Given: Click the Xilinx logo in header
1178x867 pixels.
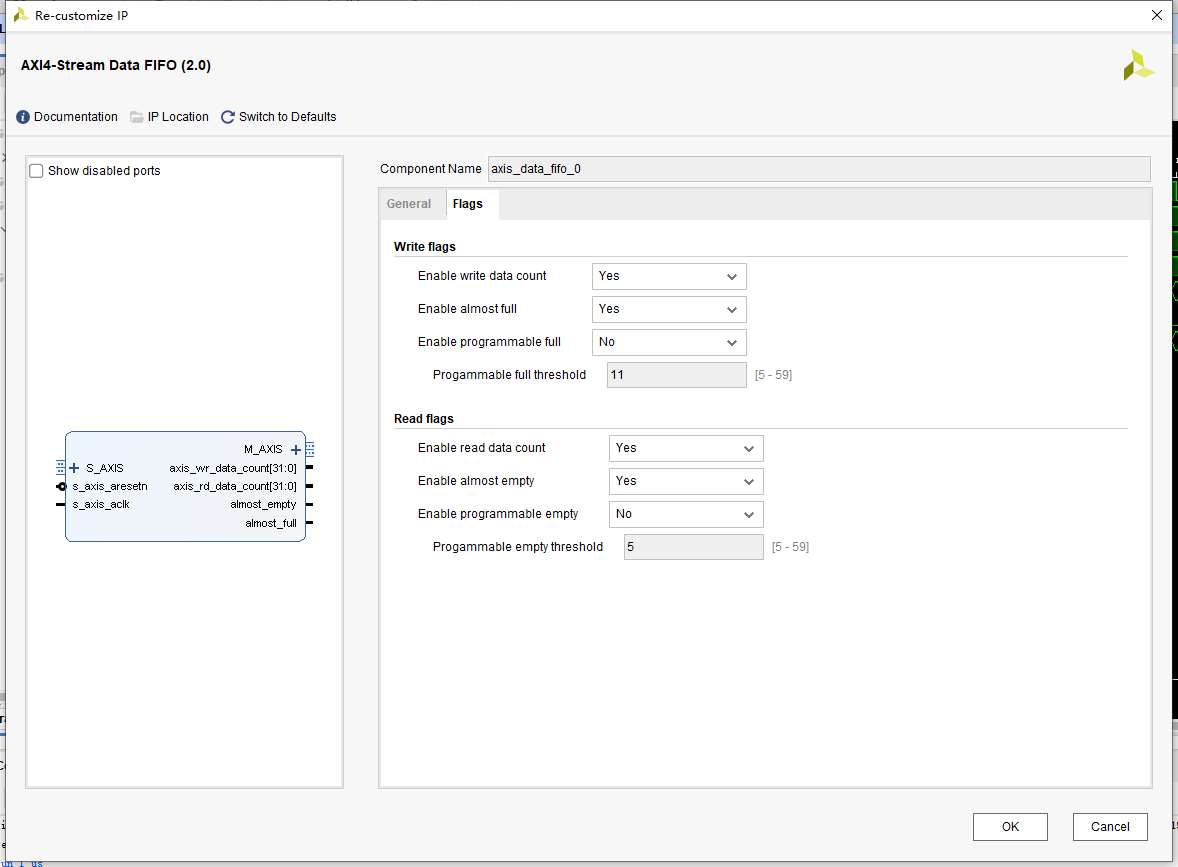Looking at the screenshot, I should (x=1138, y=65).
